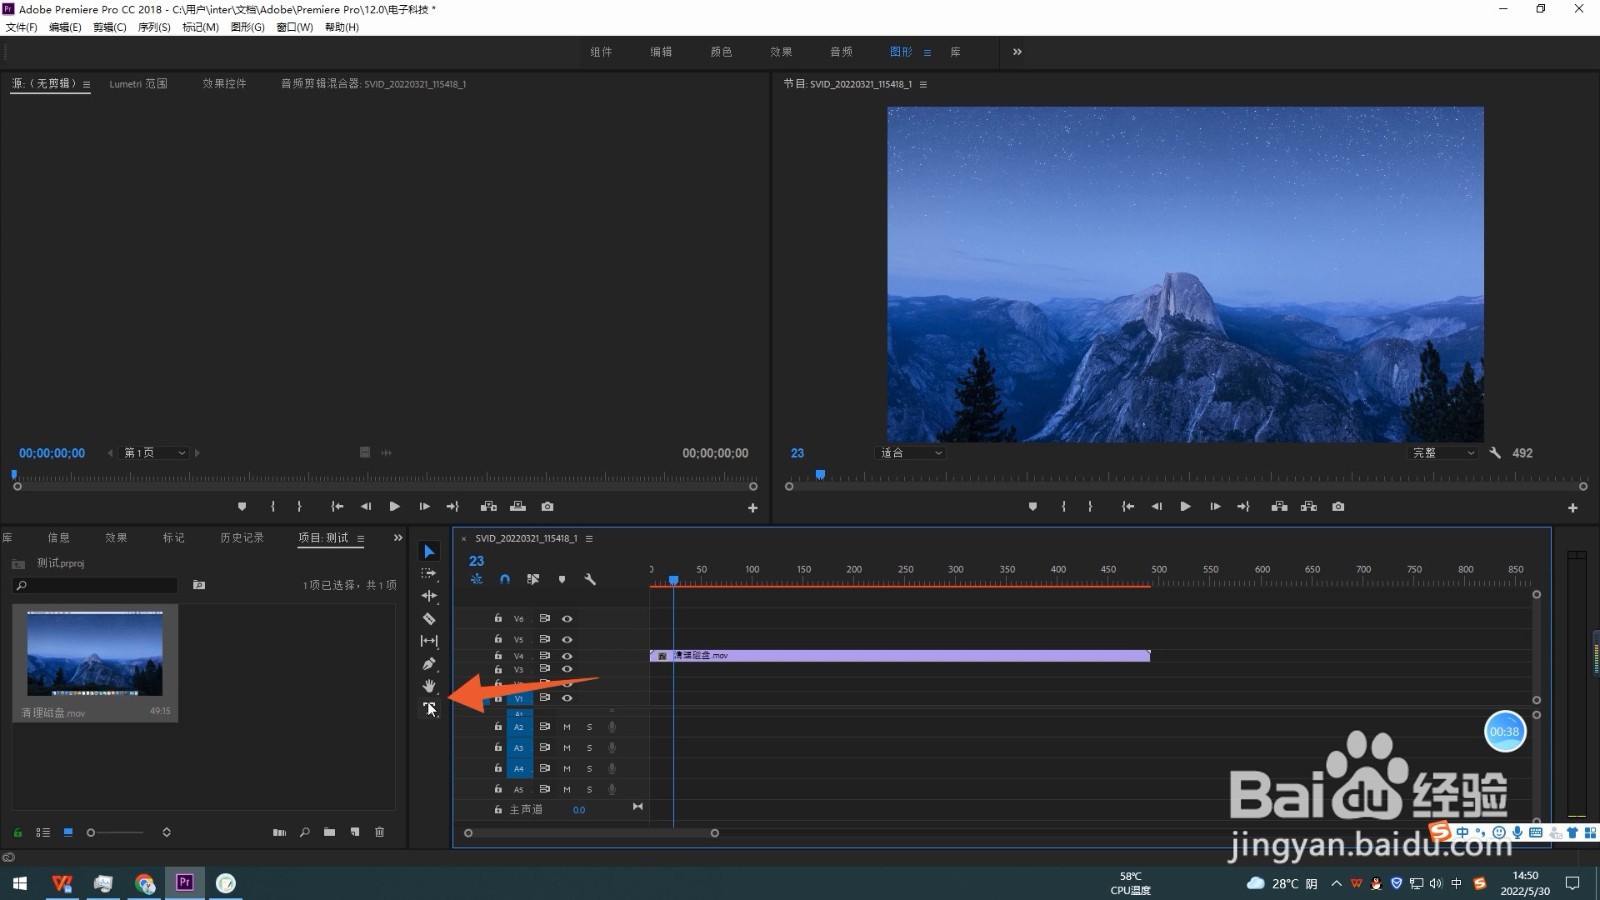Switch Project panel to list view

coord(43,832)
